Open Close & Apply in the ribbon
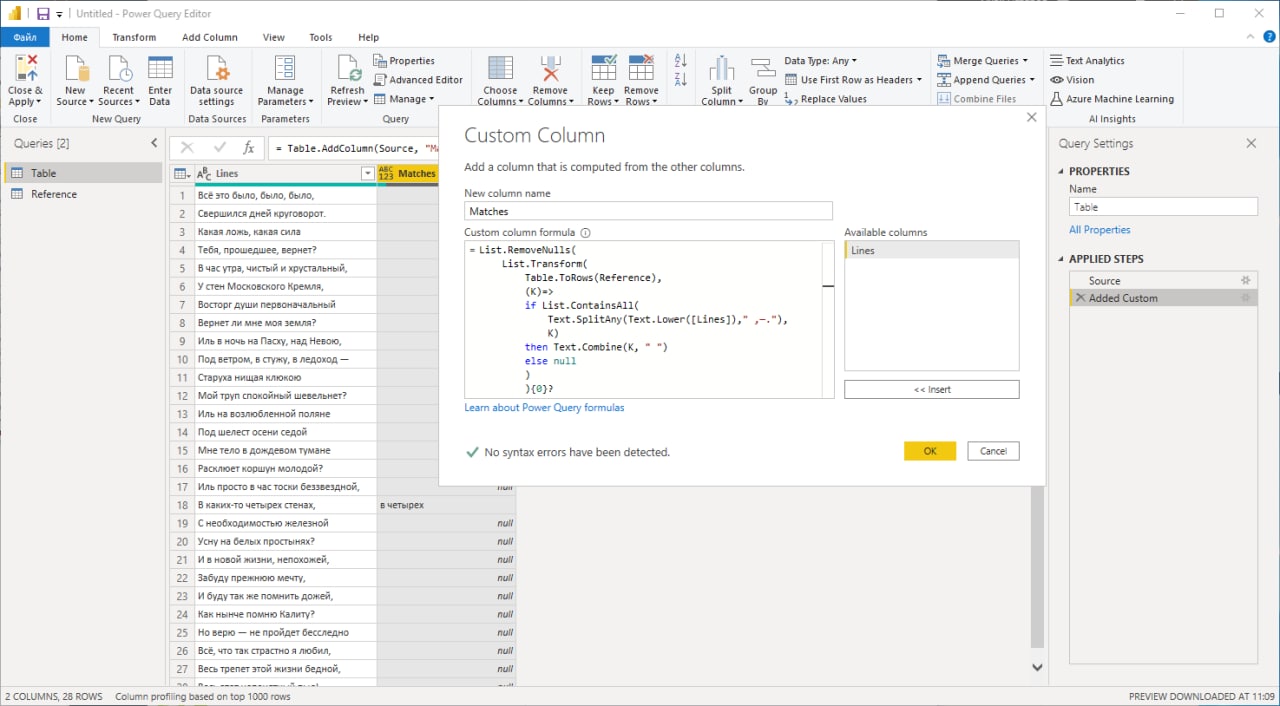Viewport: 1280px width, 706px height. coord(25,81)
